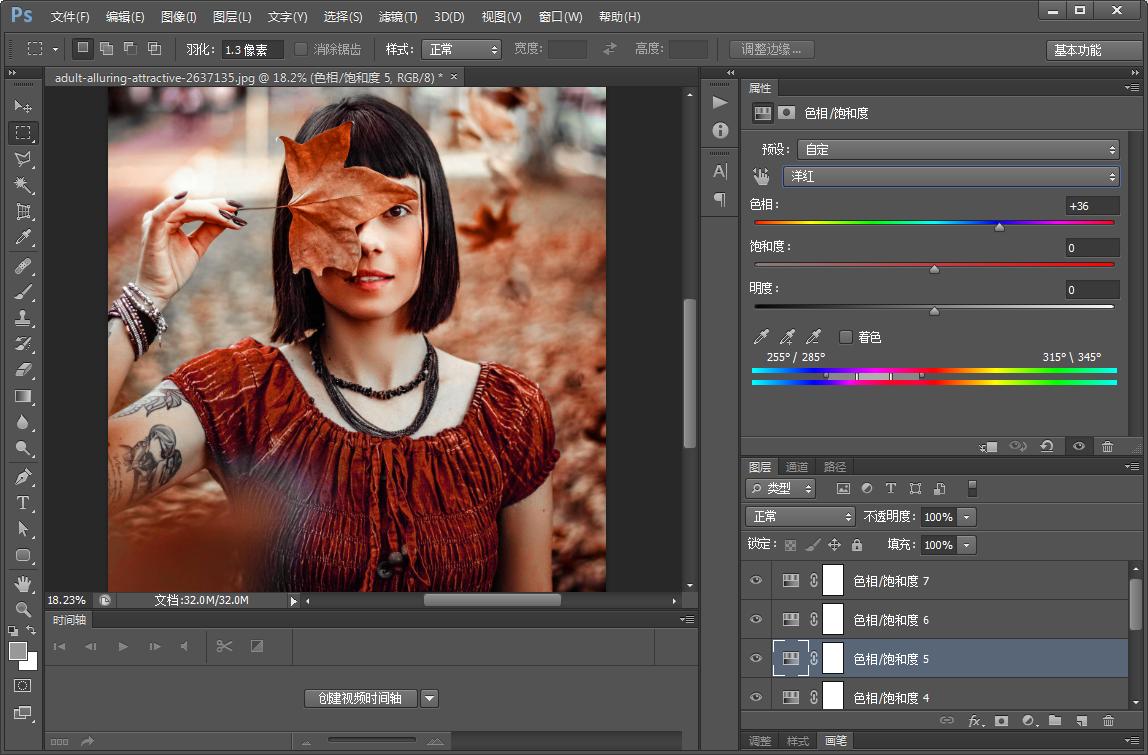The height and width of the screenshot is (755, 1148).
Task: Delete layer with Layers panel trash icon
Action: (x=1107, y=720)
